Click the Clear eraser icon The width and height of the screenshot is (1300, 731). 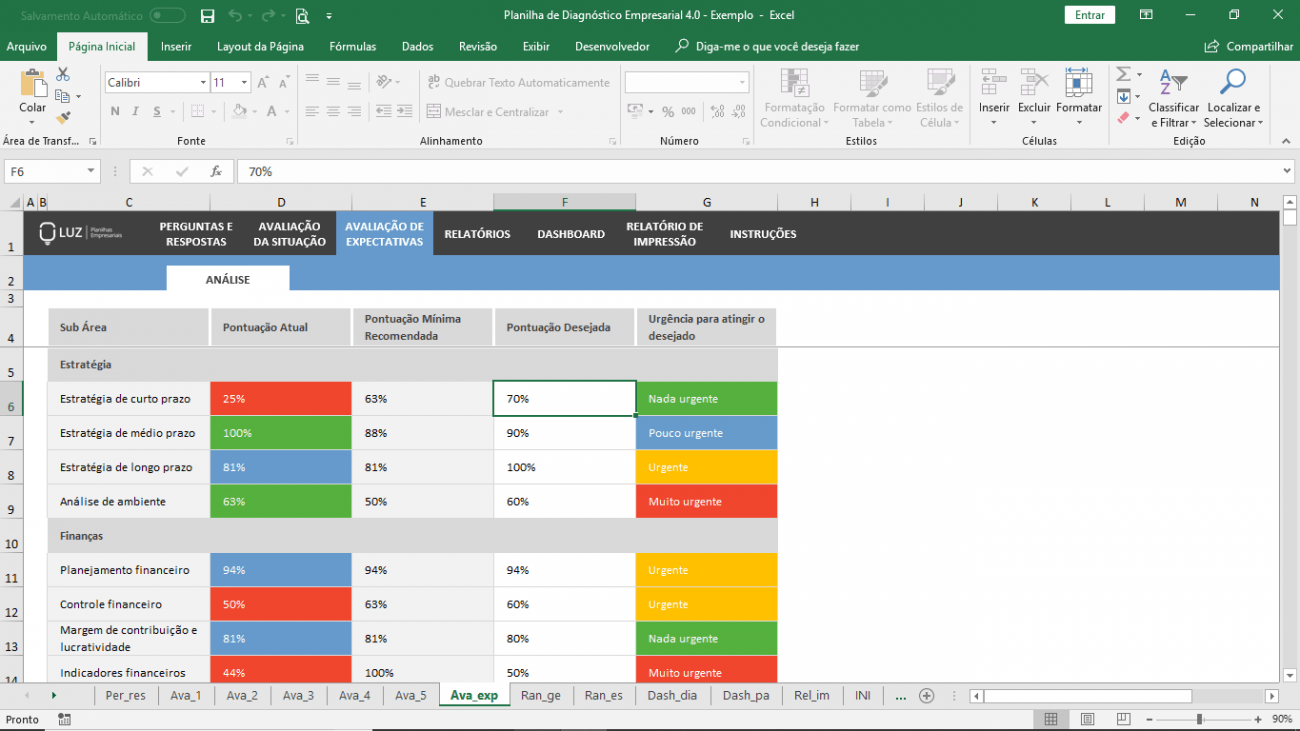click(1123, 118)
